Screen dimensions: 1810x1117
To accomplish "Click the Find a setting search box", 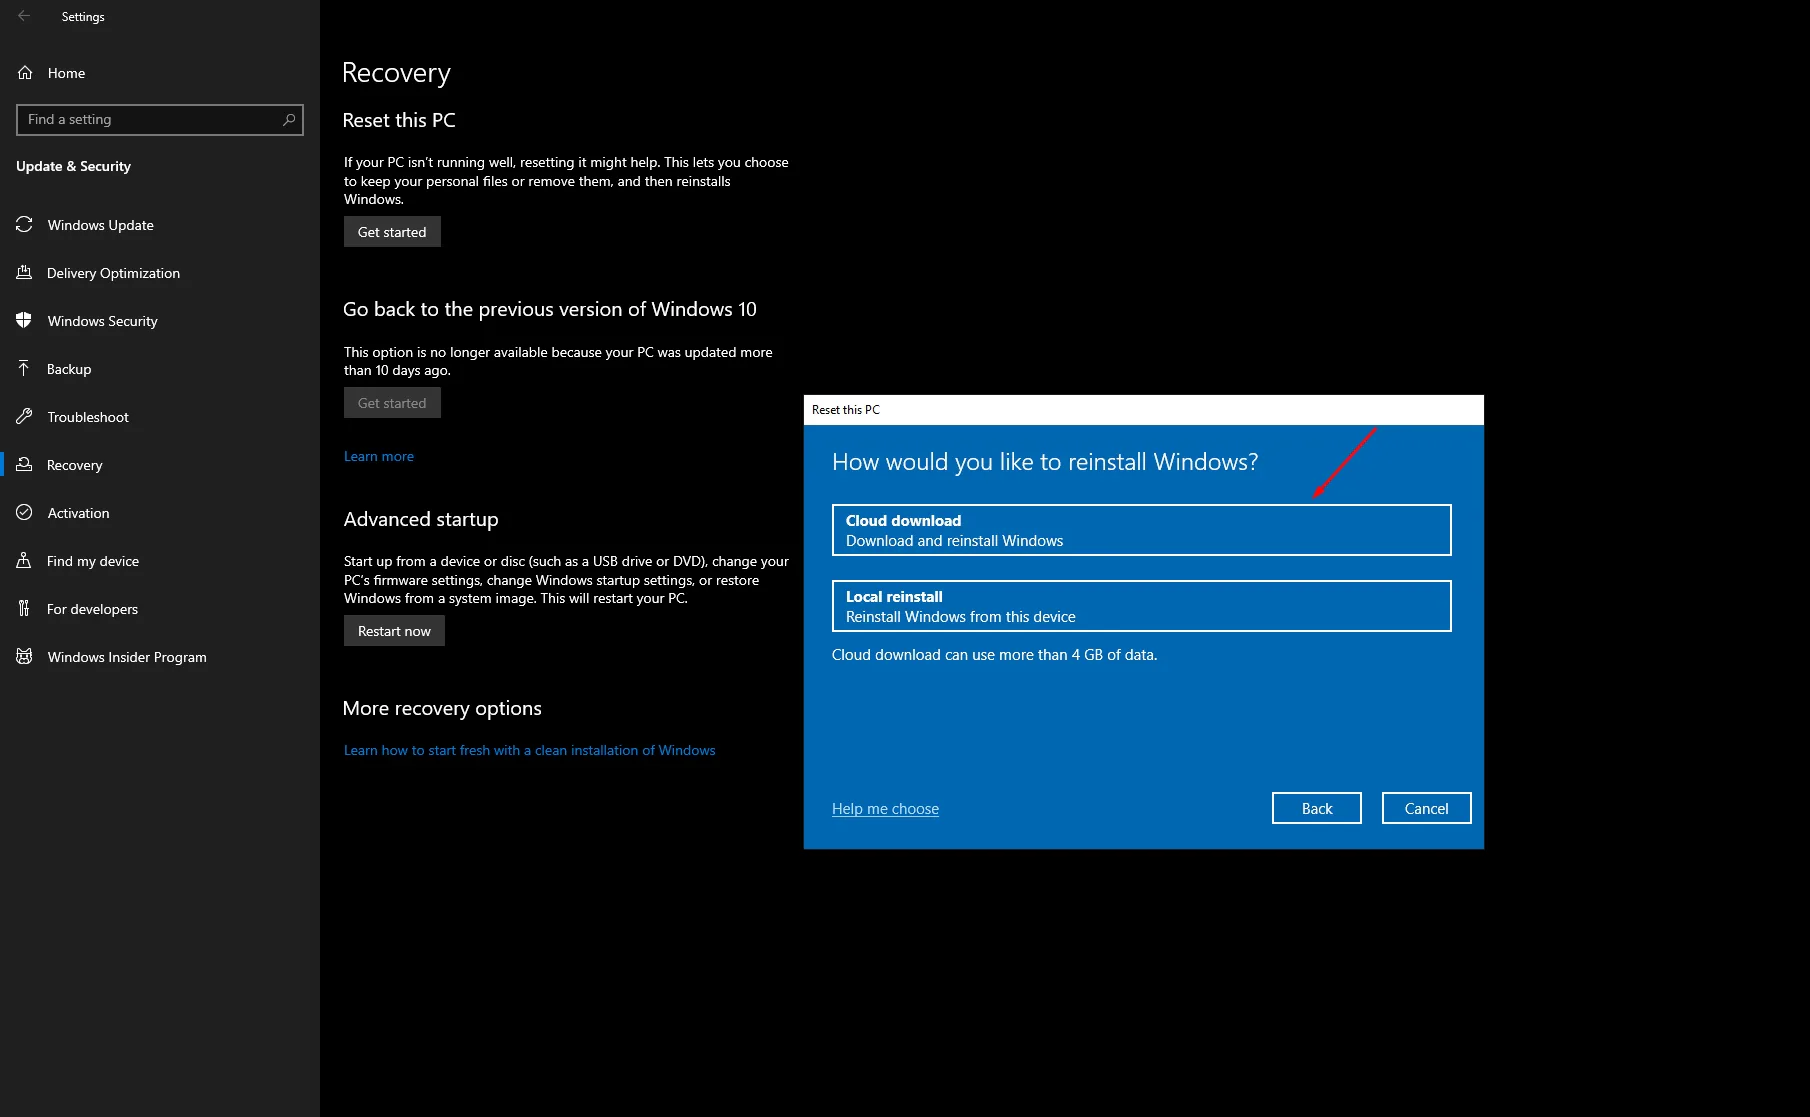I will coord(160,119).
